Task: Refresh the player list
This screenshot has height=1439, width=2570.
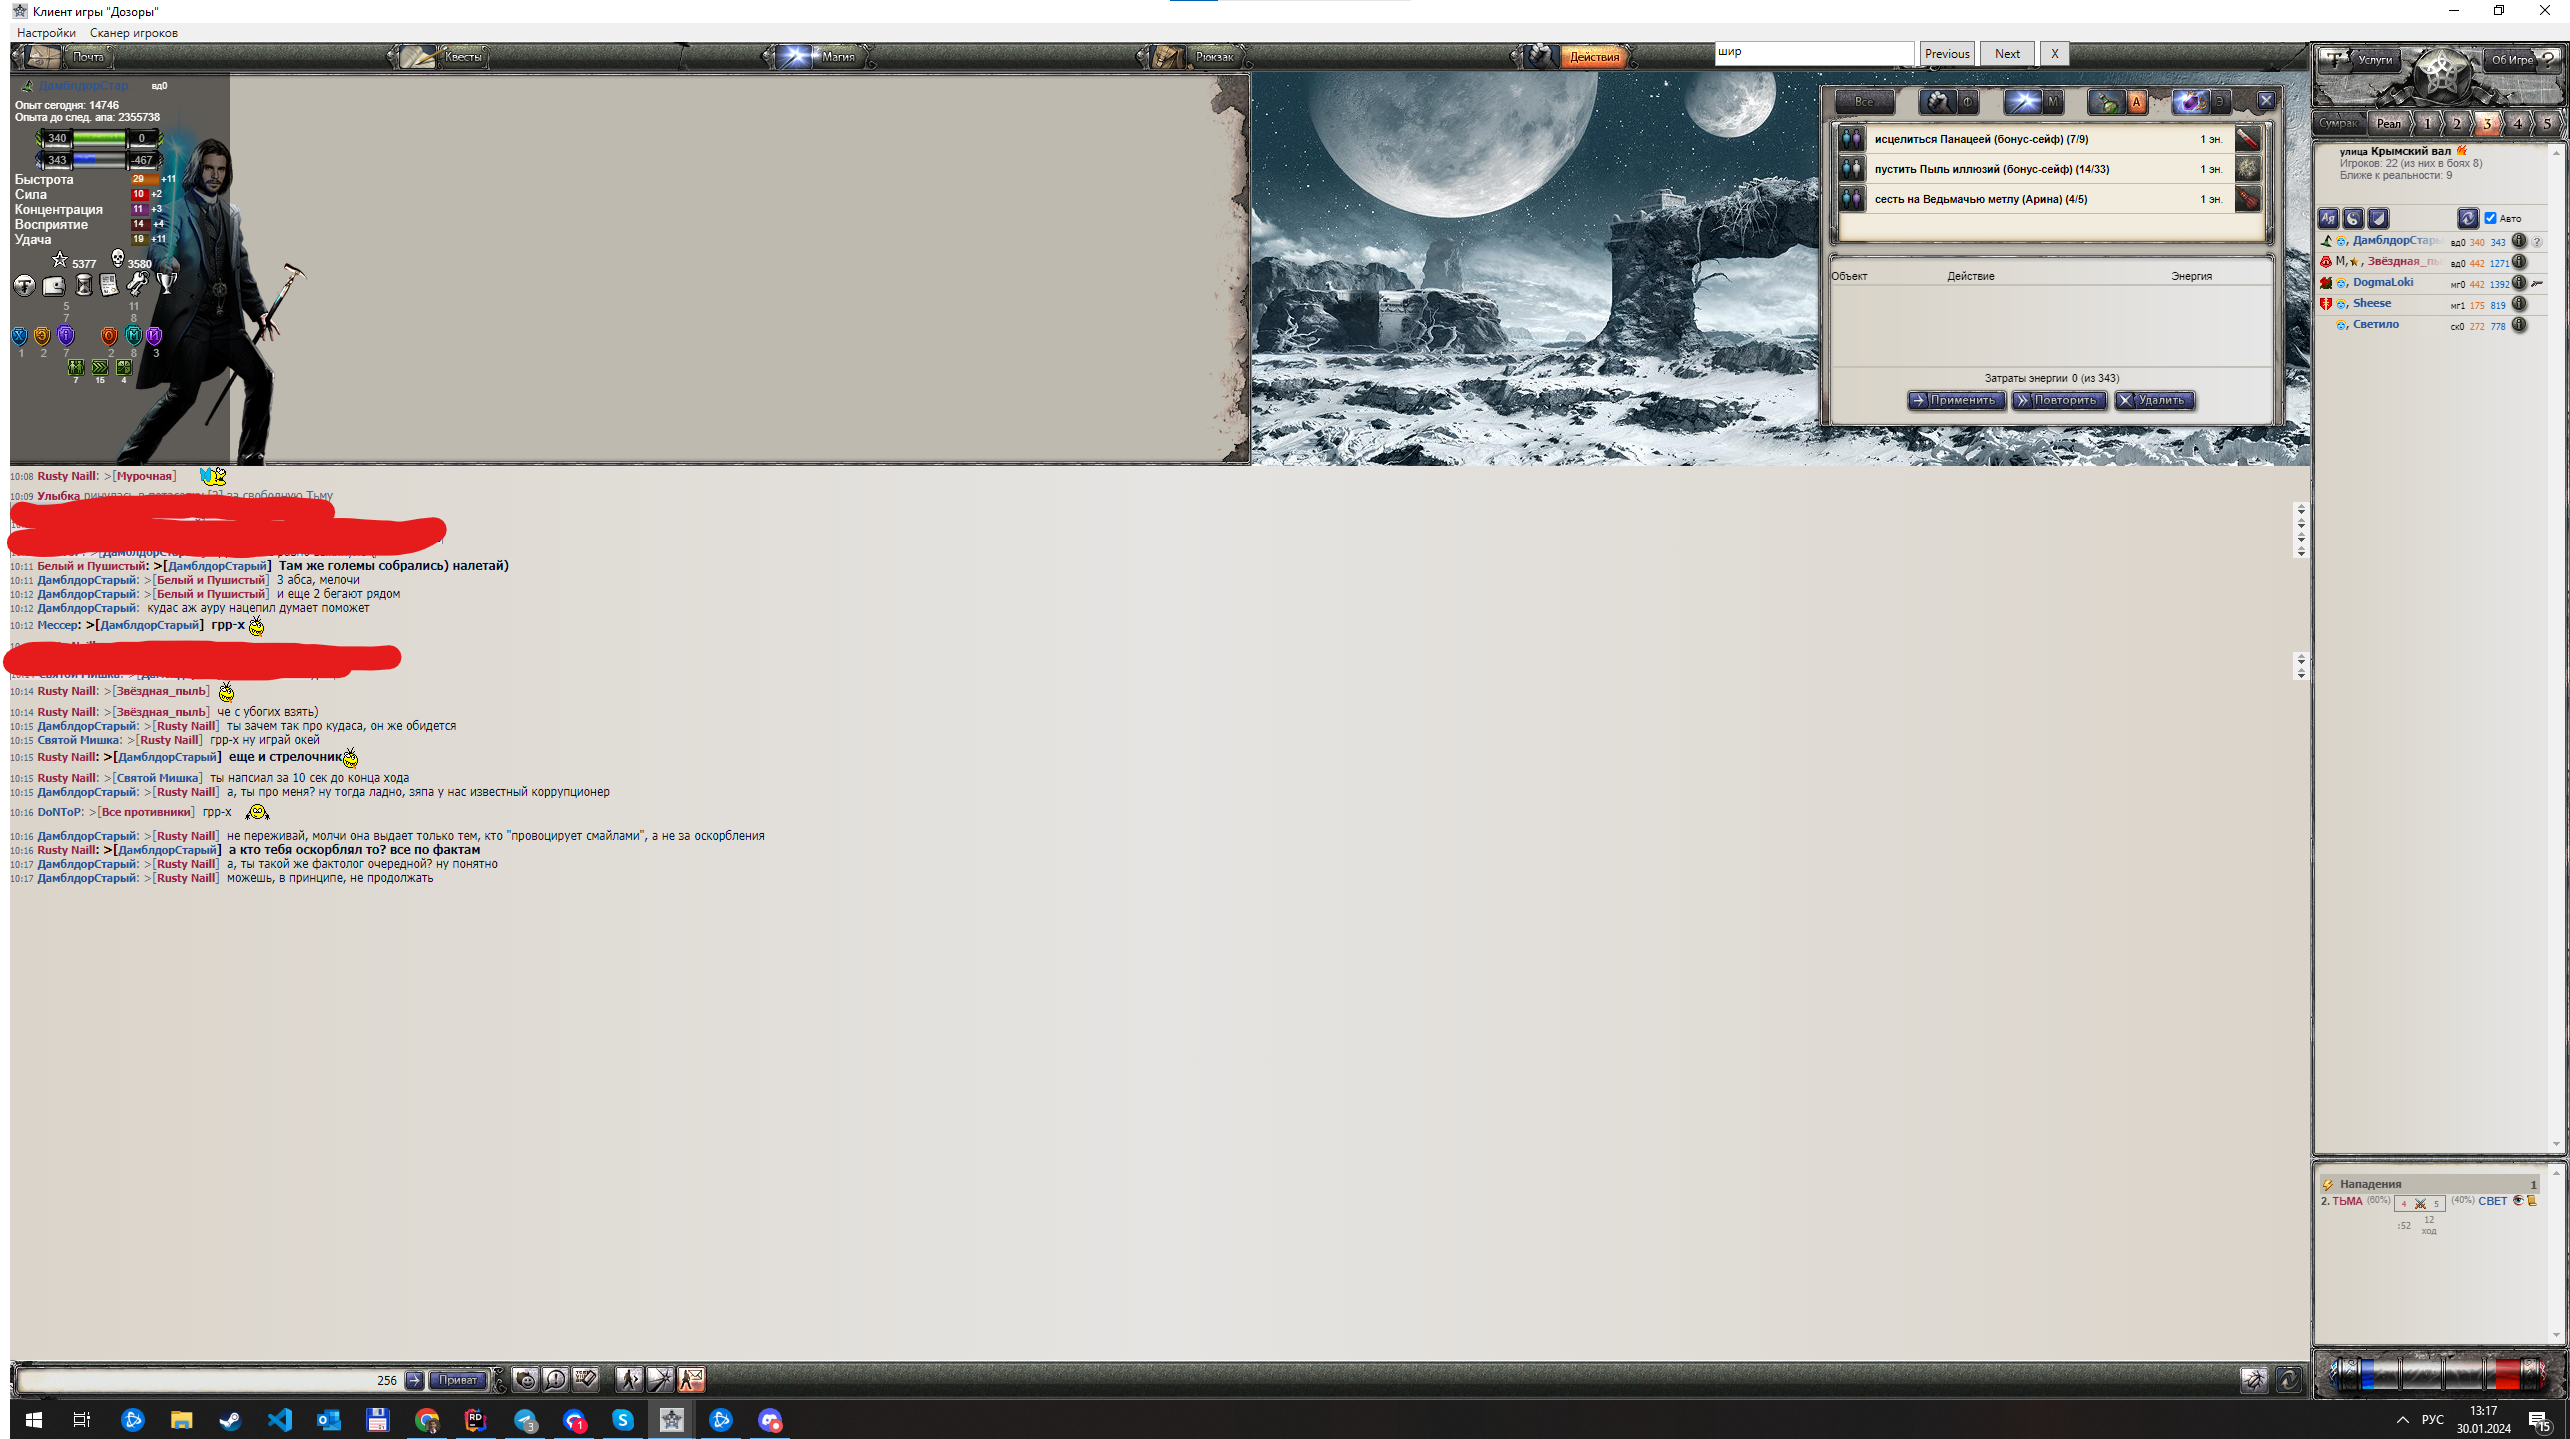Action: (2467, 218)
